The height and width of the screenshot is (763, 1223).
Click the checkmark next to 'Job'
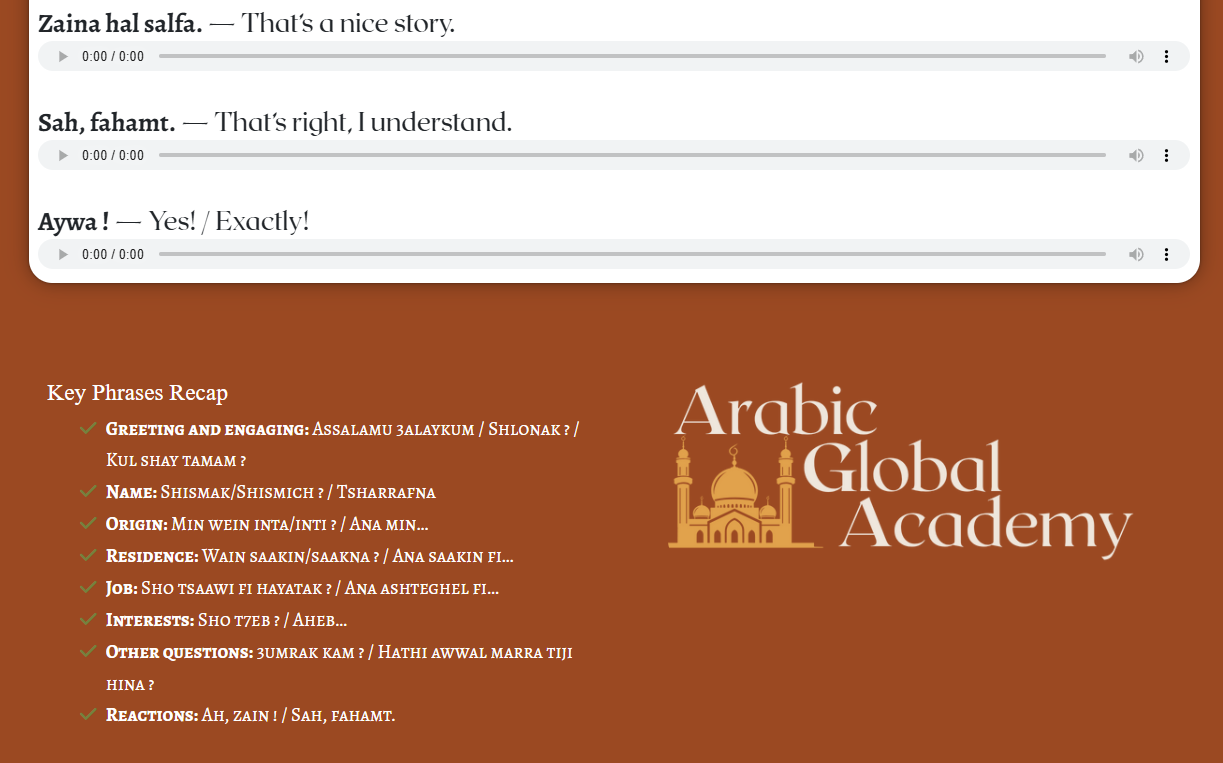pos(88,588)
